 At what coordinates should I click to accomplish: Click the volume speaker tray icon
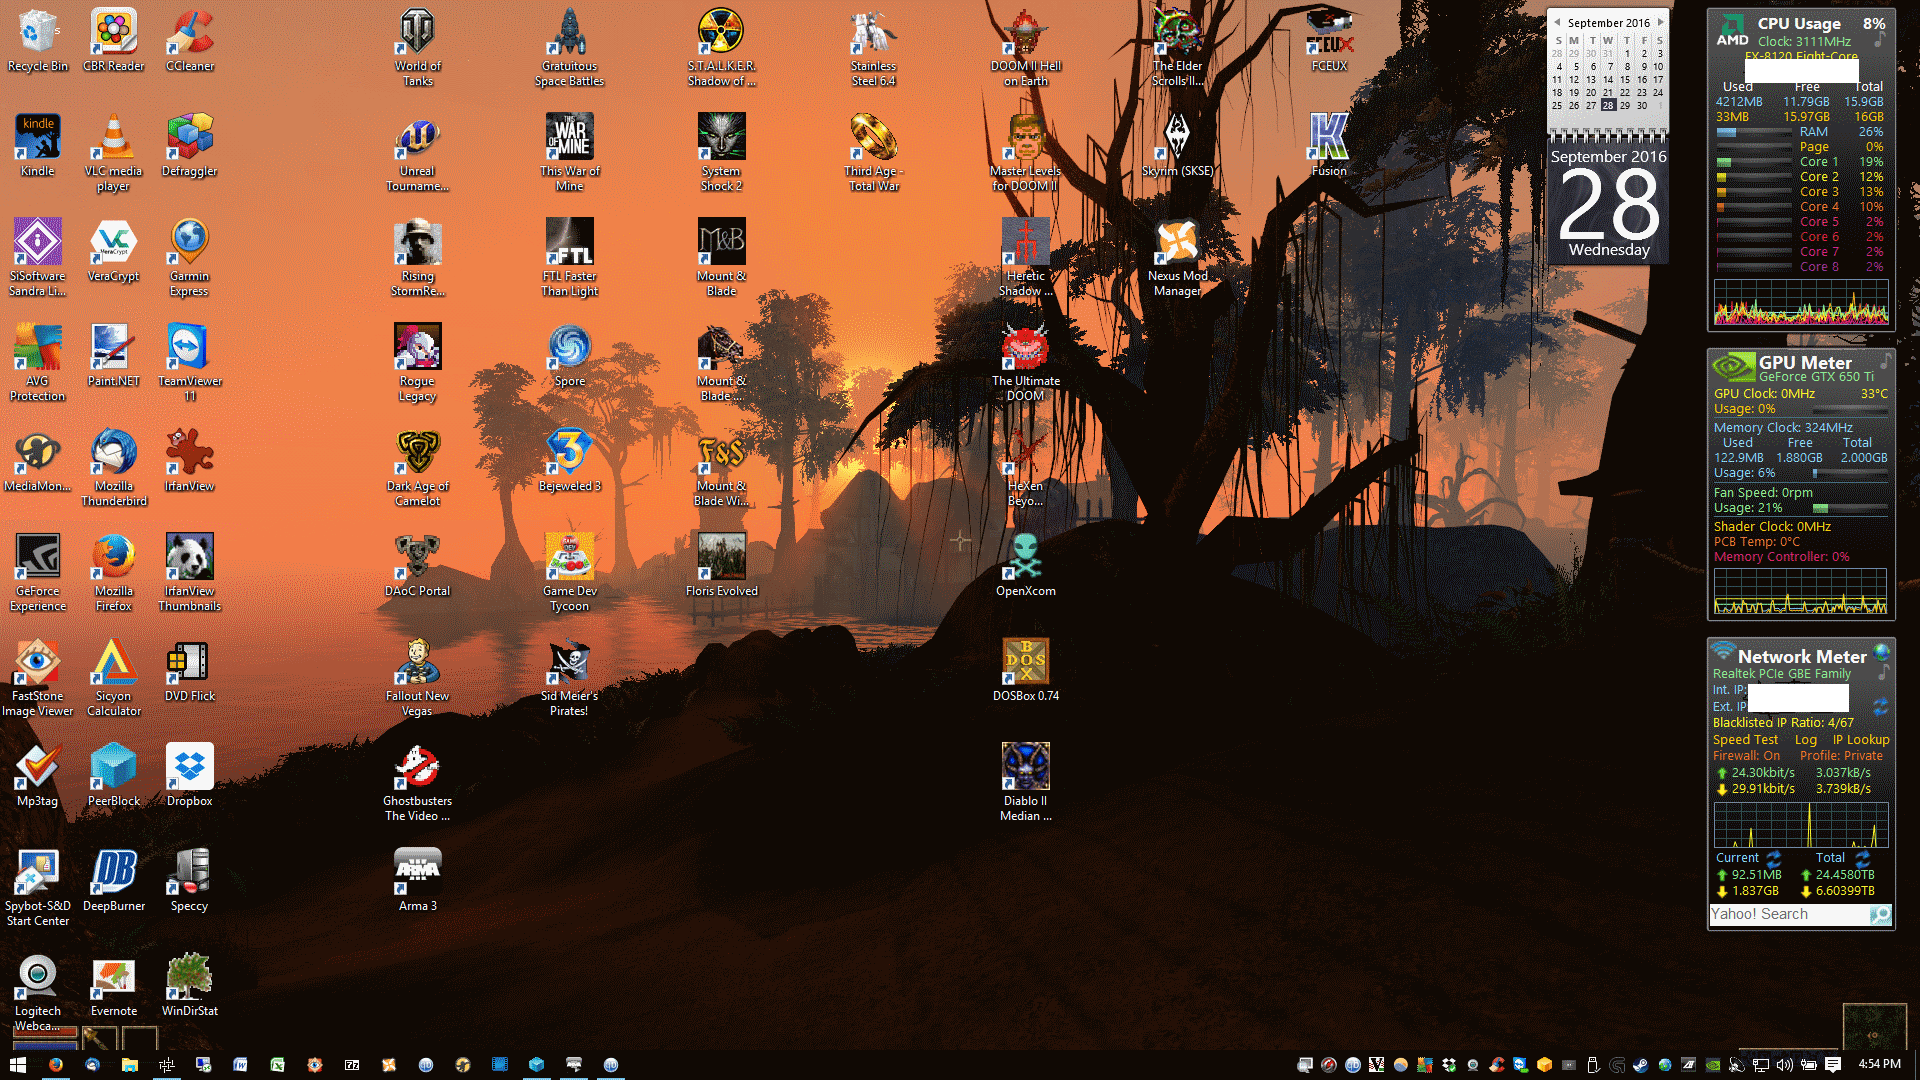[1784, 1065]
